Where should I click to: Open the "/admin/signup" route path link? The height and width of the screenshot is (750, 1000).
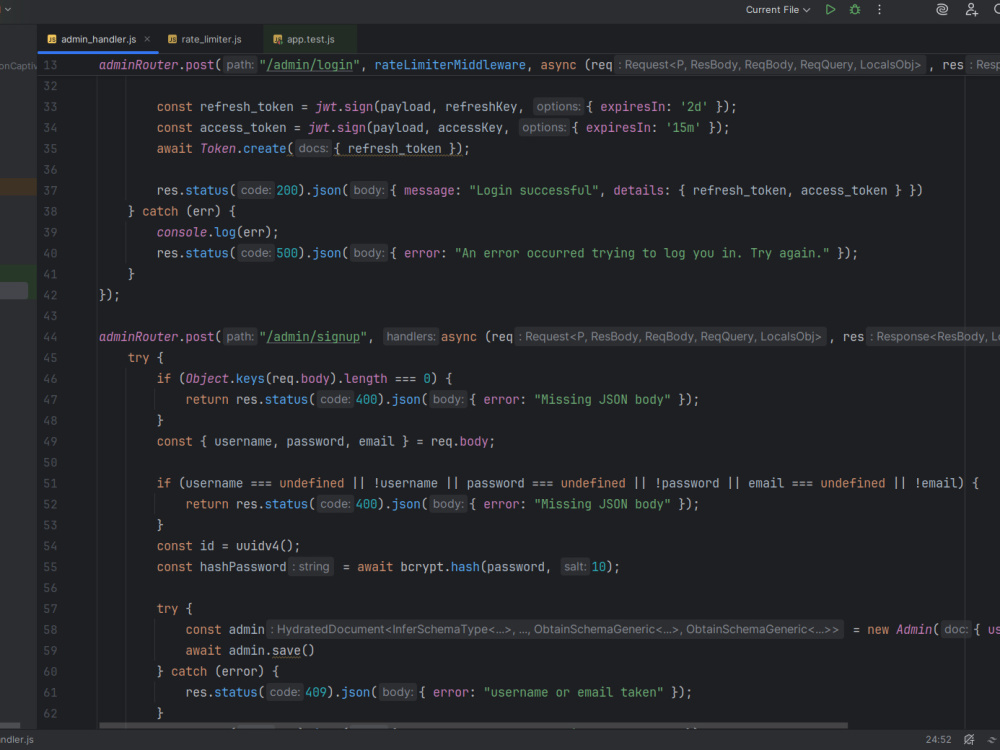[x=313, y=337]
